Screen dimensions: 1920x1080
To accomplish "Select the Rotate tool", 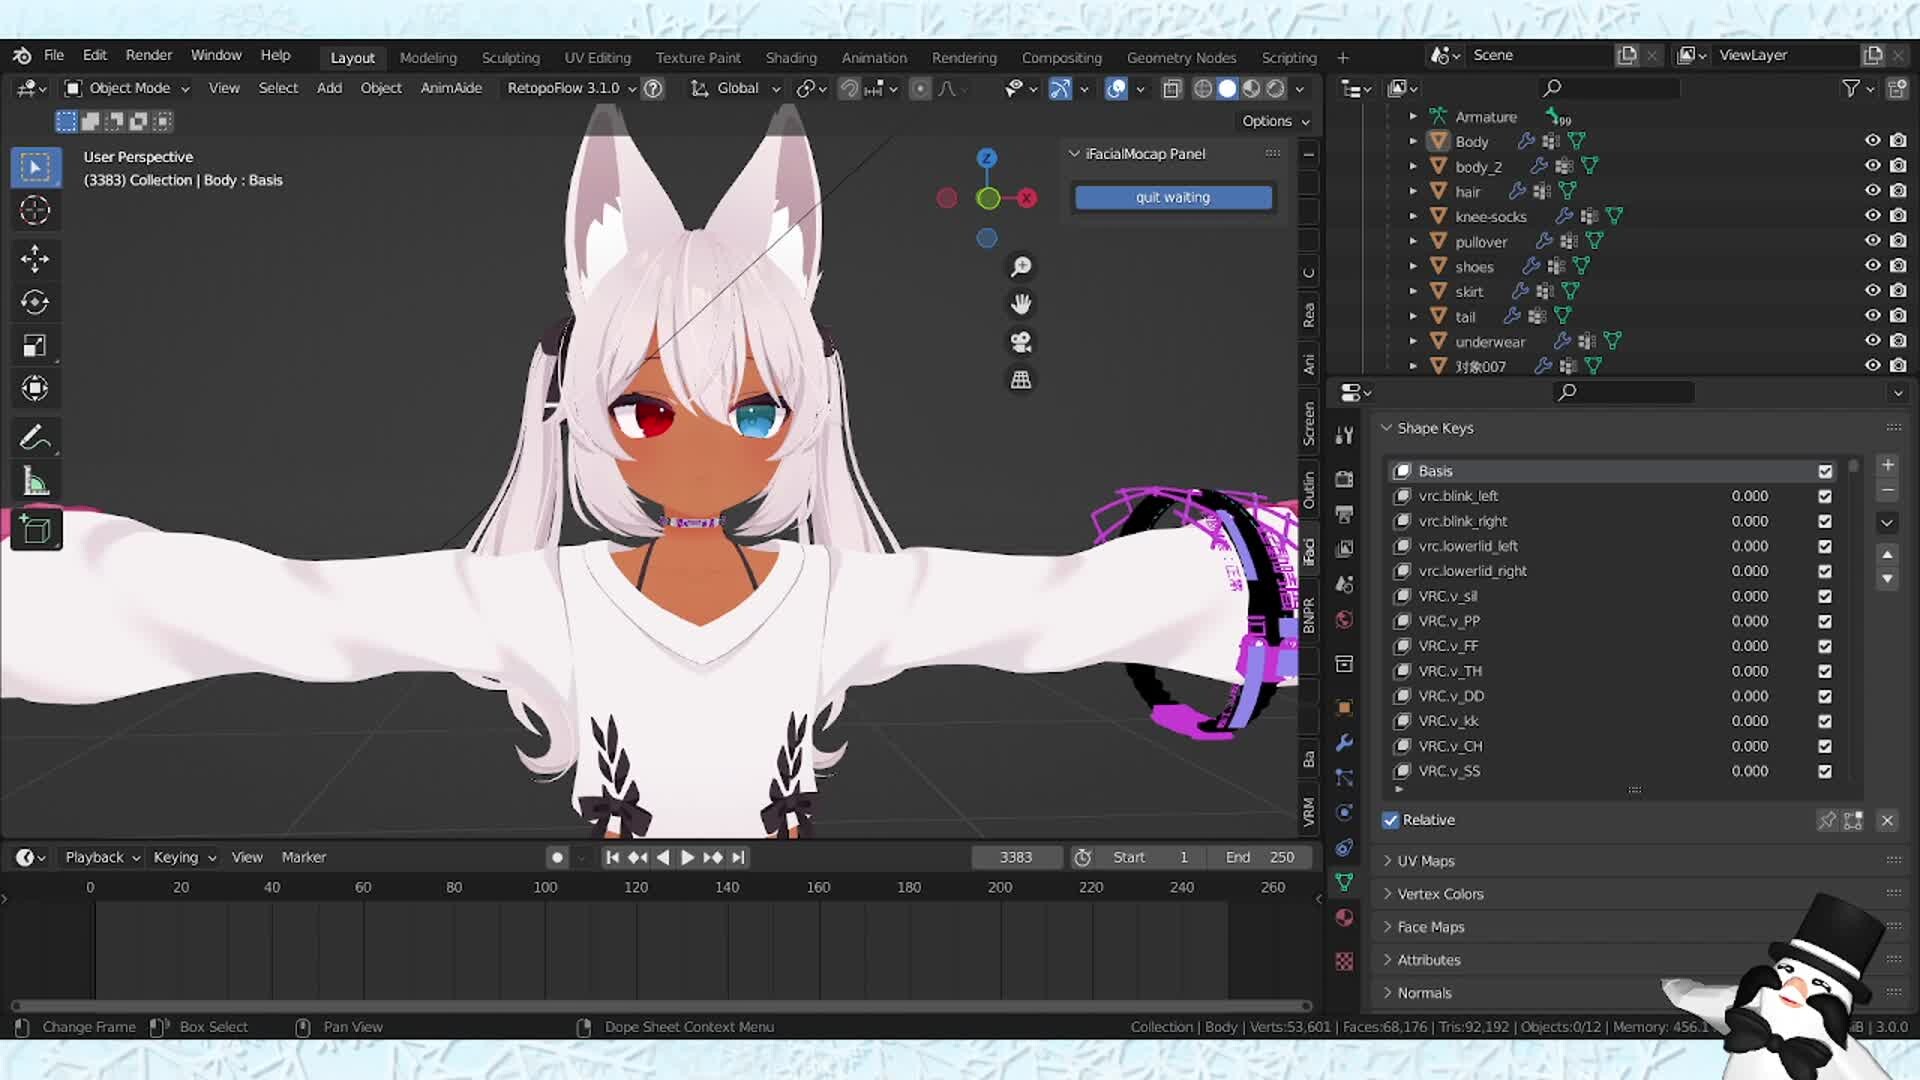I will (35, 301).
